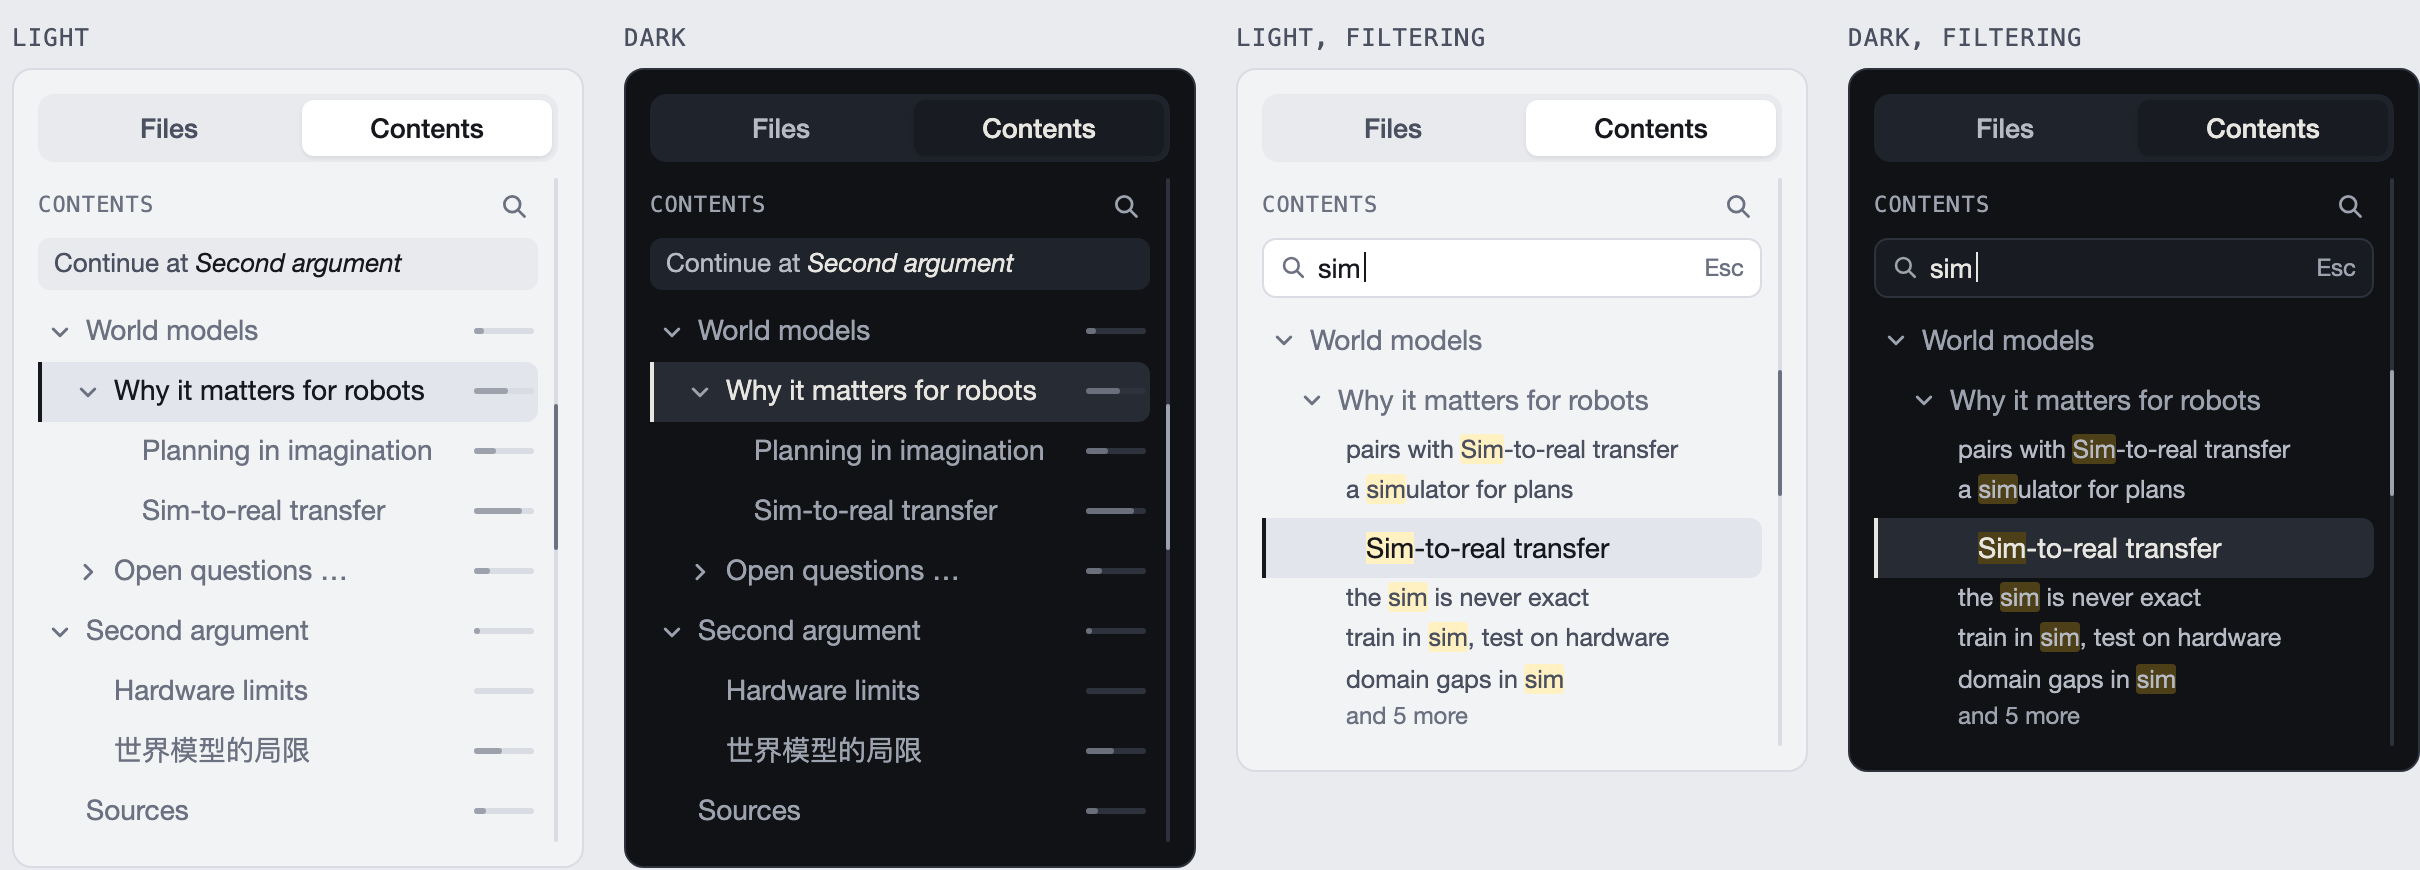The height and width of the screenshot is (870, 2420).
Task: Collapse Second argument in LIGHT panel
Action: coord(60,631)
